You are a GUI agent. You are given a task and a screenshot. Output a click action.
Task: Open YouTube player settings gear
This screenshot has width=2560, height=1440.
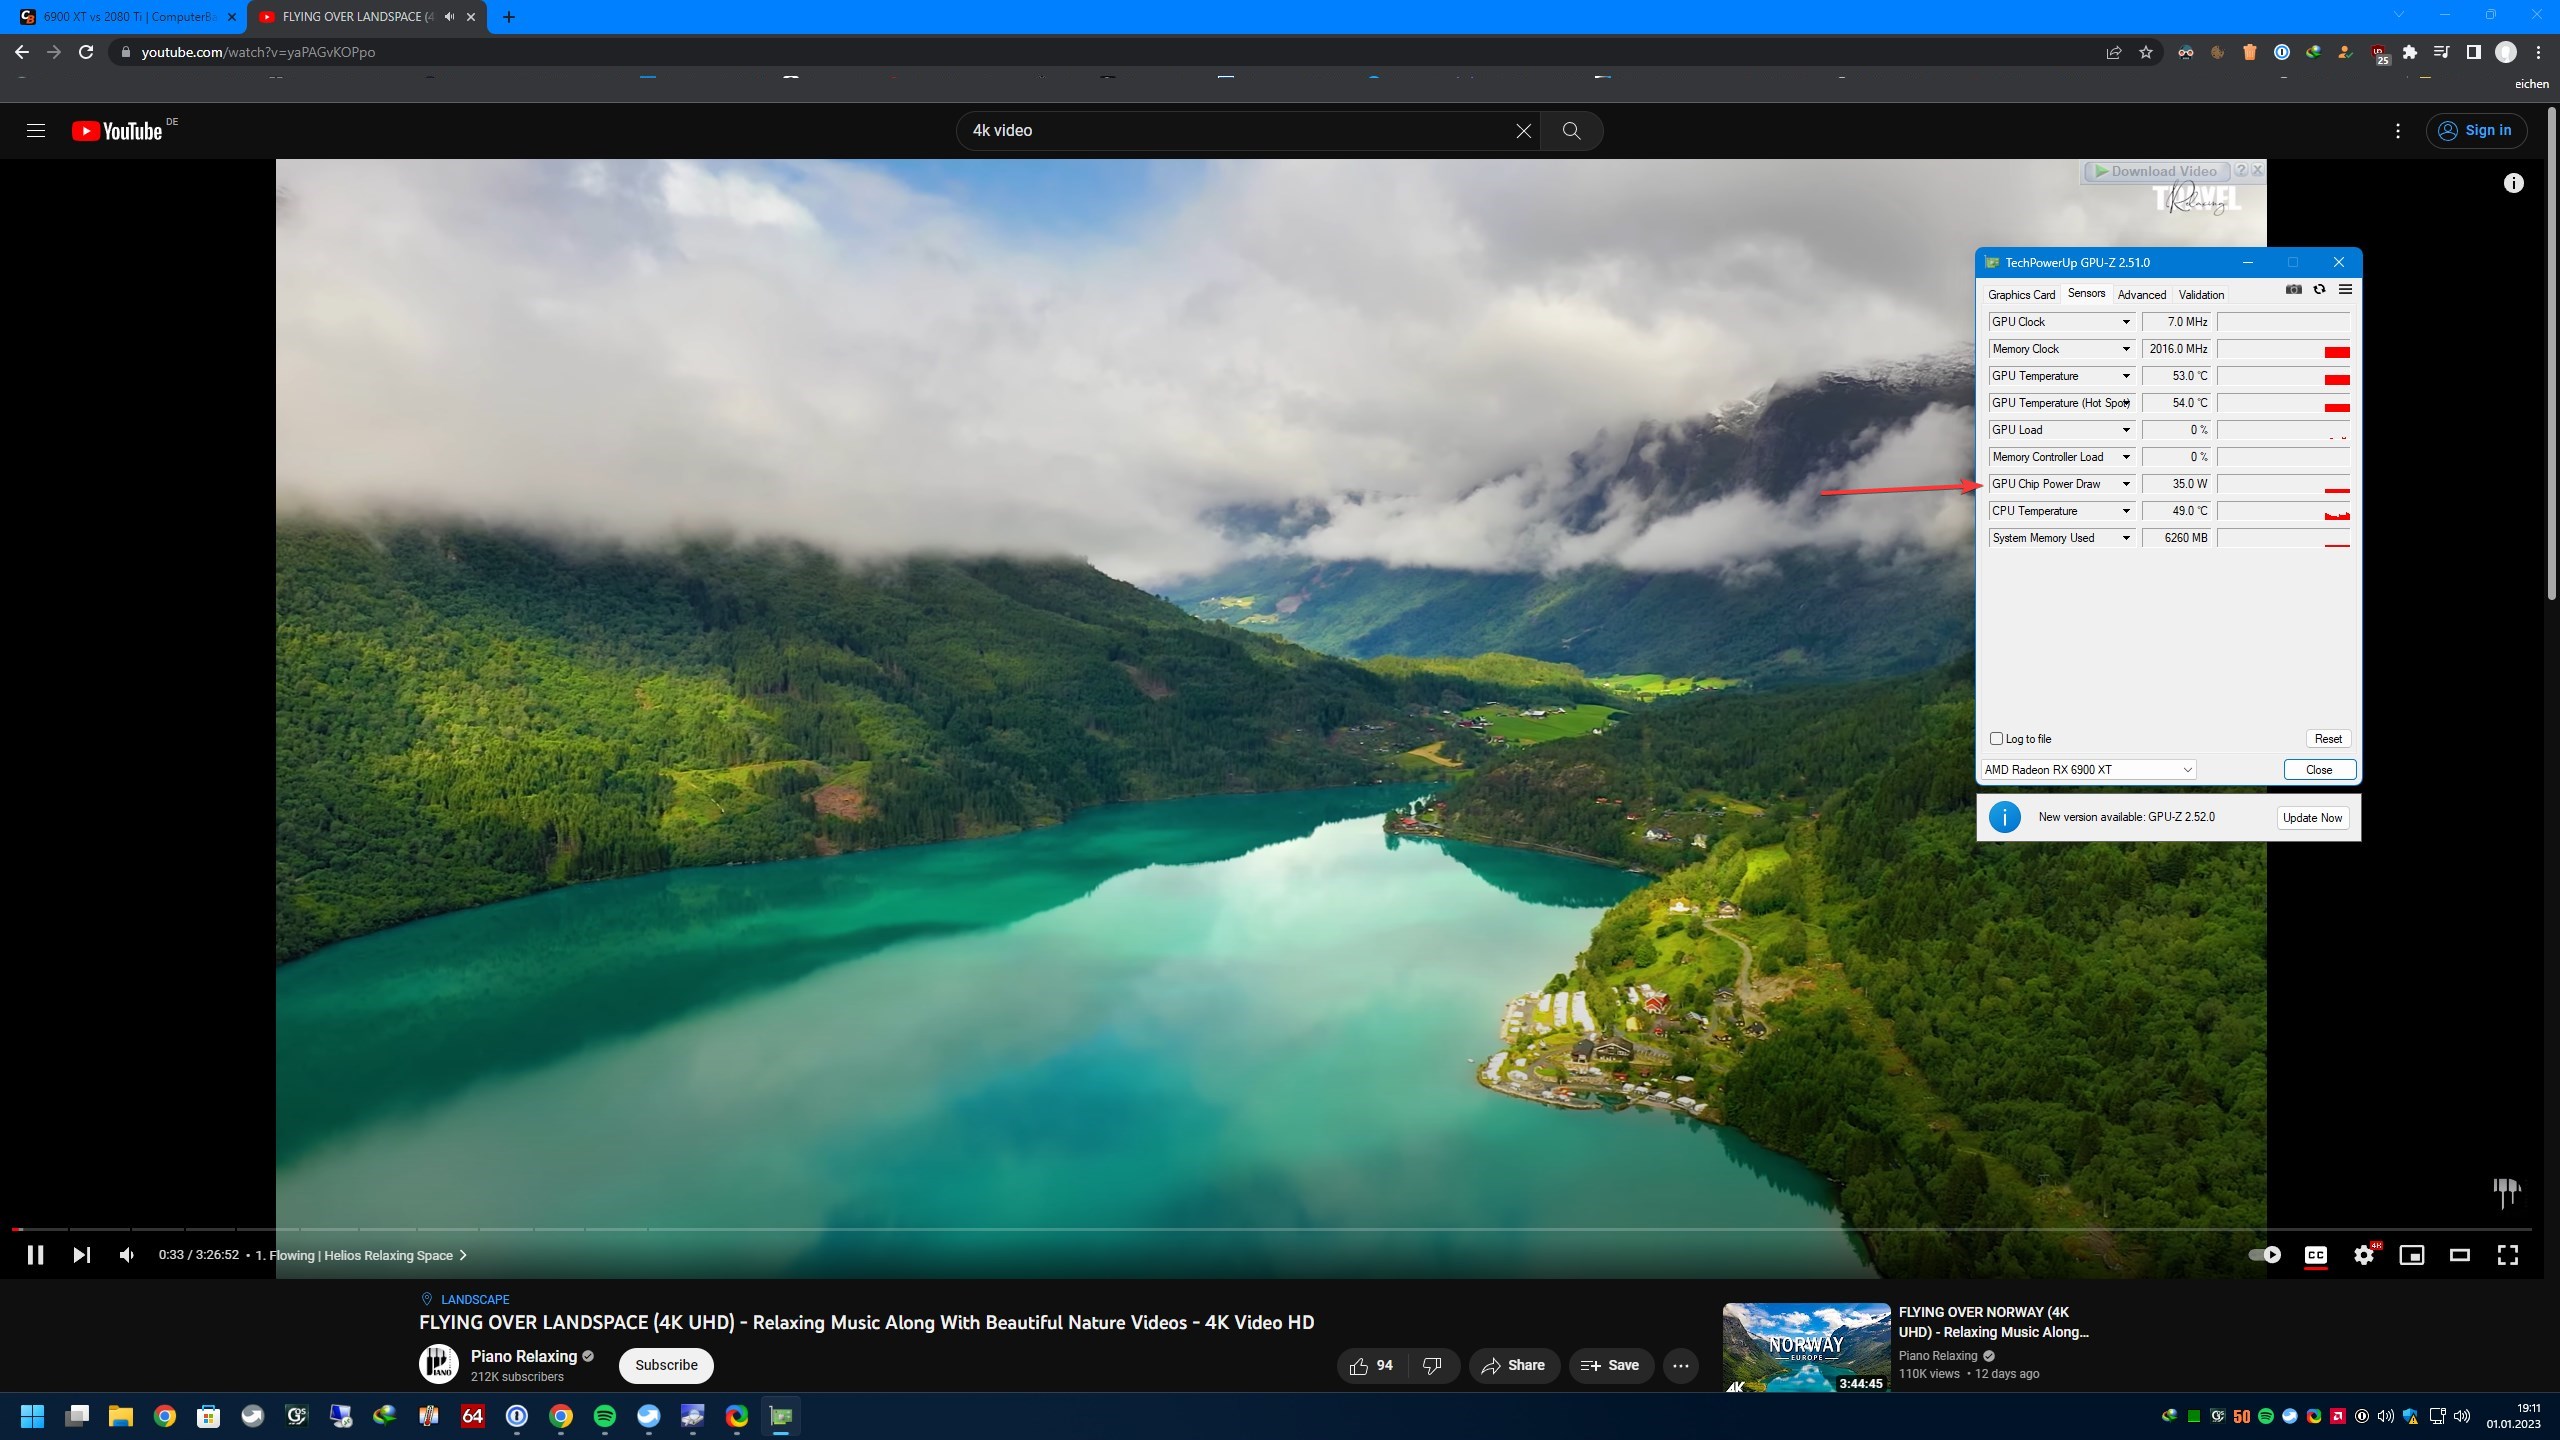point(2364,1255)
